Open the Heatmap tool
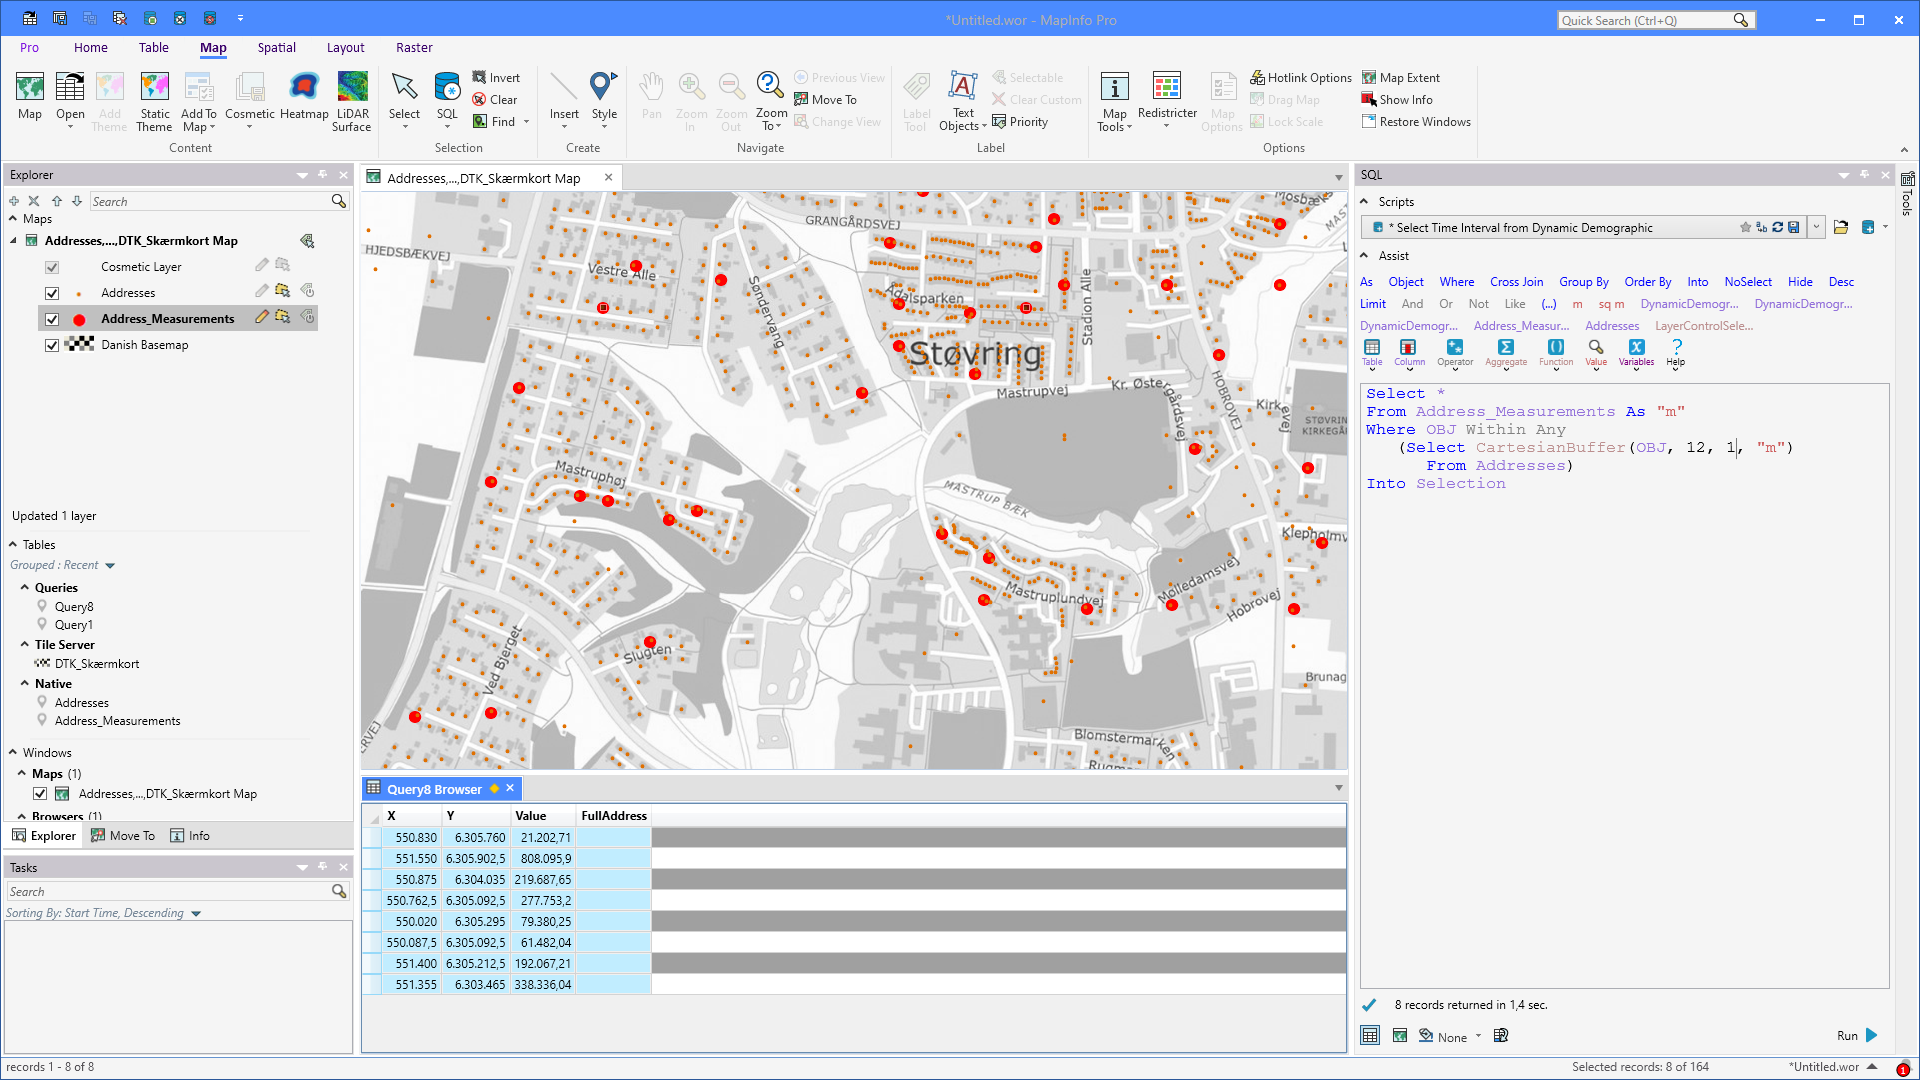The height and width of the screenshot is (1080, 1920). click(304, 88)
